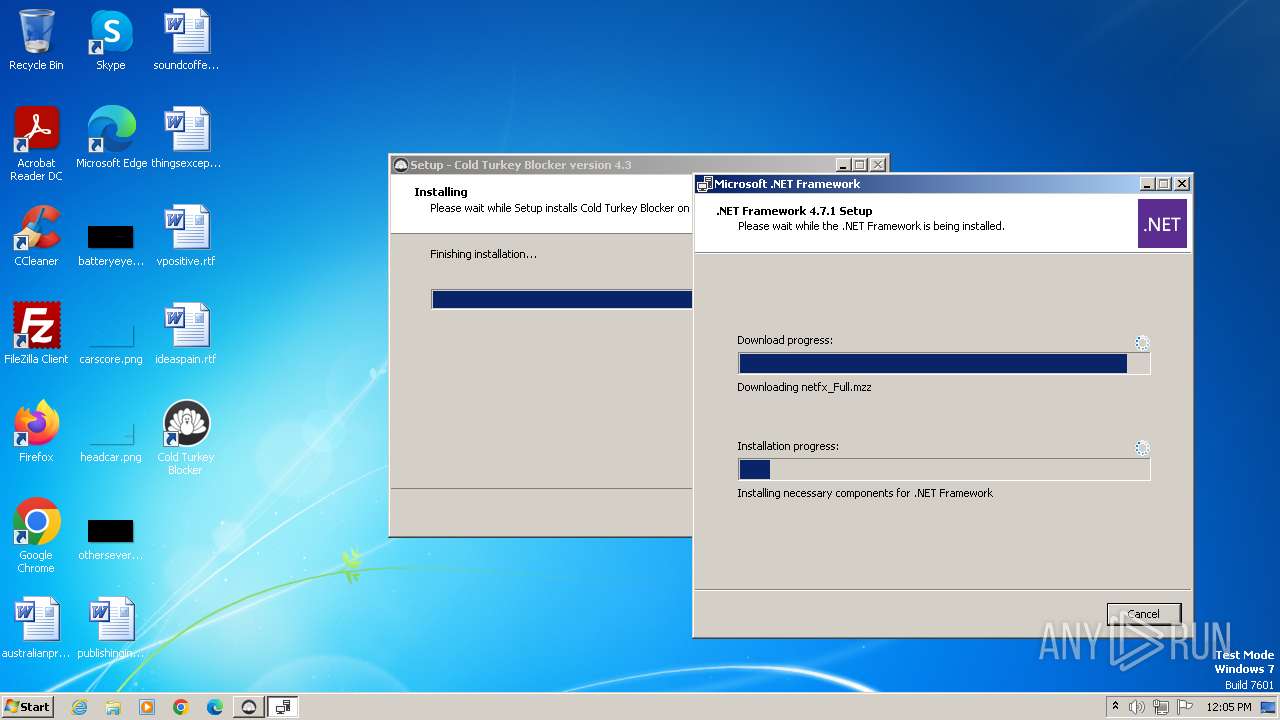The width and height of the screenshot is (1280, 720).
Task: Minimize the Cold Turkey Setup window
Action: point(843,165)
